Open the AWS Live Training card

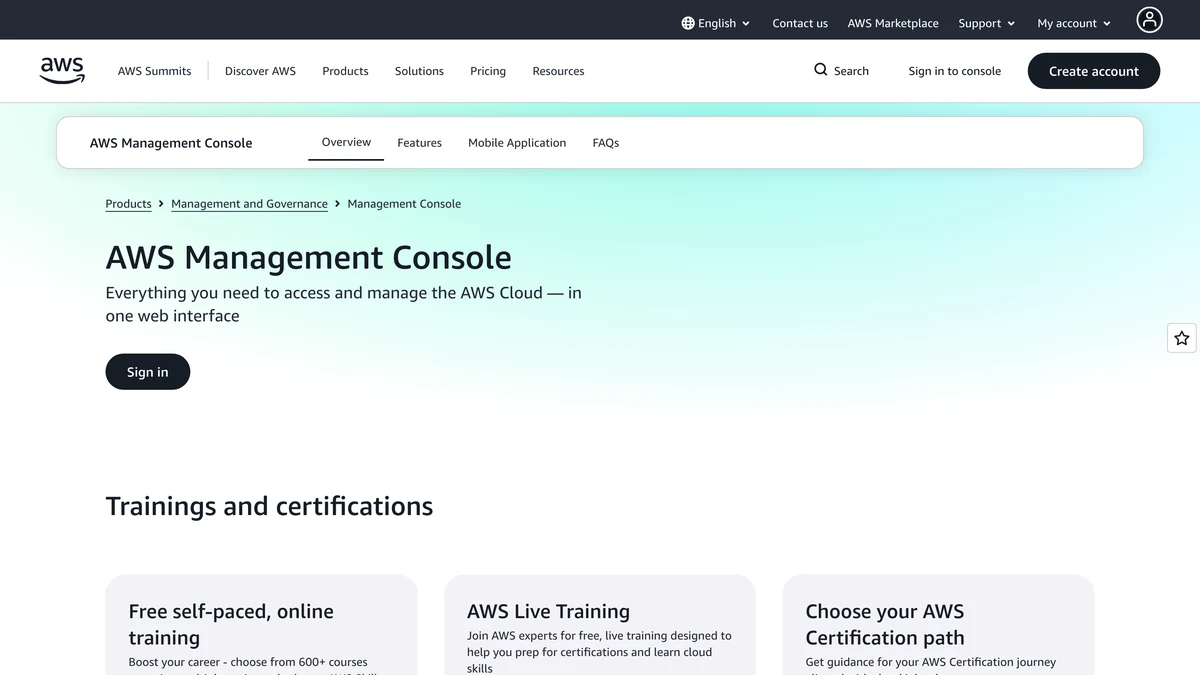point(599,625)
